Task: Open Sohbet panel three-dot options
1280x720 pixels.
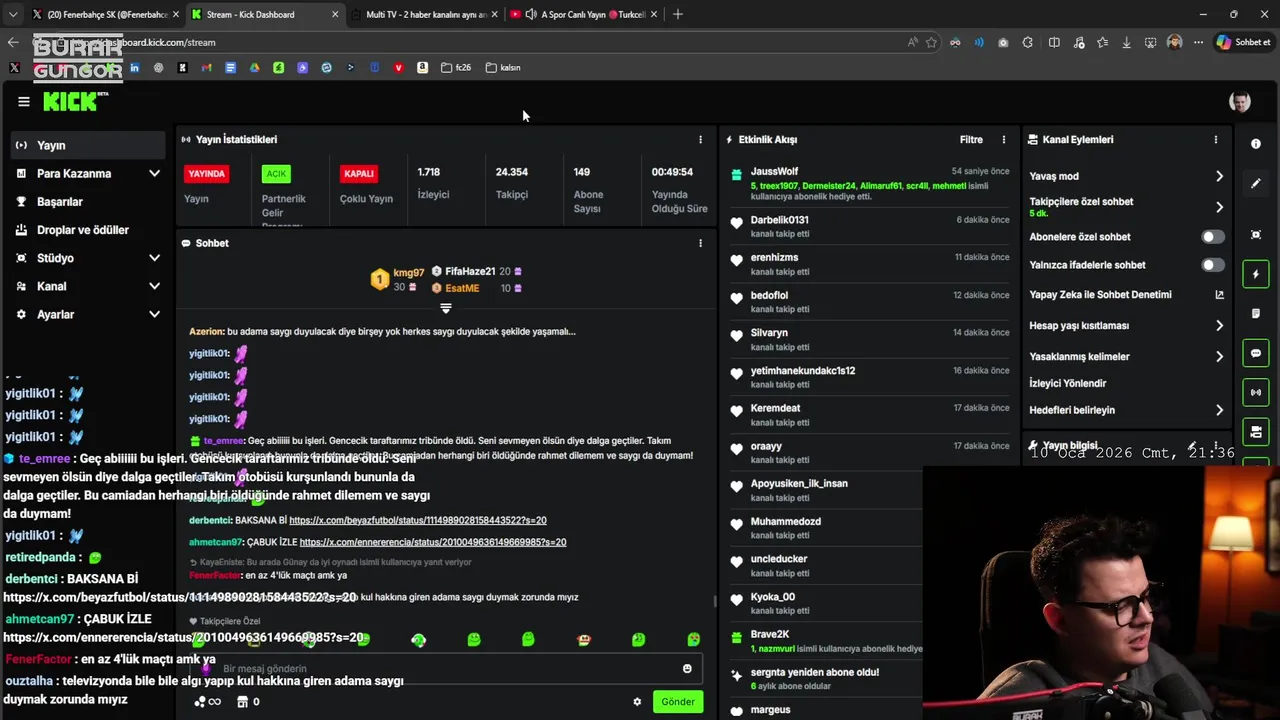Action: pos(700,243)
